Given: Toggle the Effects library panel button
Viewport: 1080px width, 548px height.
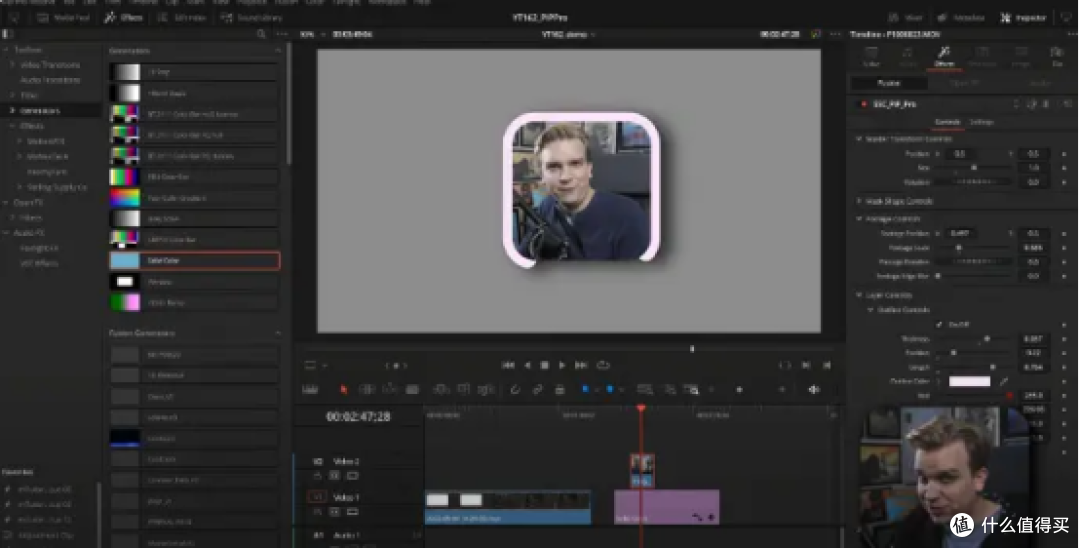Looking at the screenshot, I should tap(123, 17).
